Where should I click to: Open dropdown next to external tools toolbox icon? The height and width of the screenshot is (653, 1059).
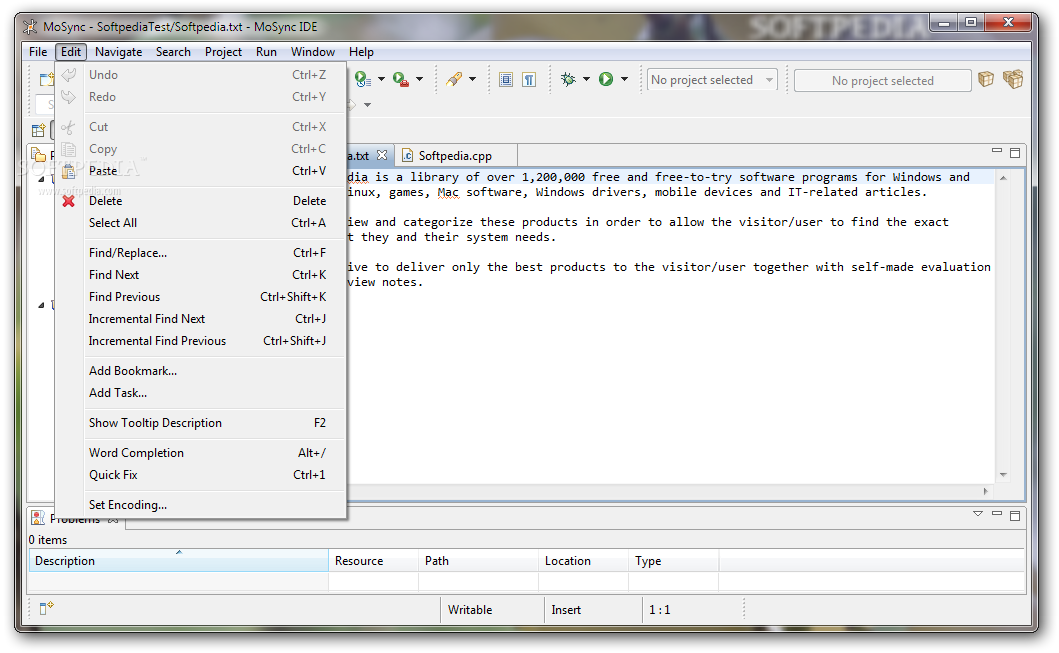point(419,80)
